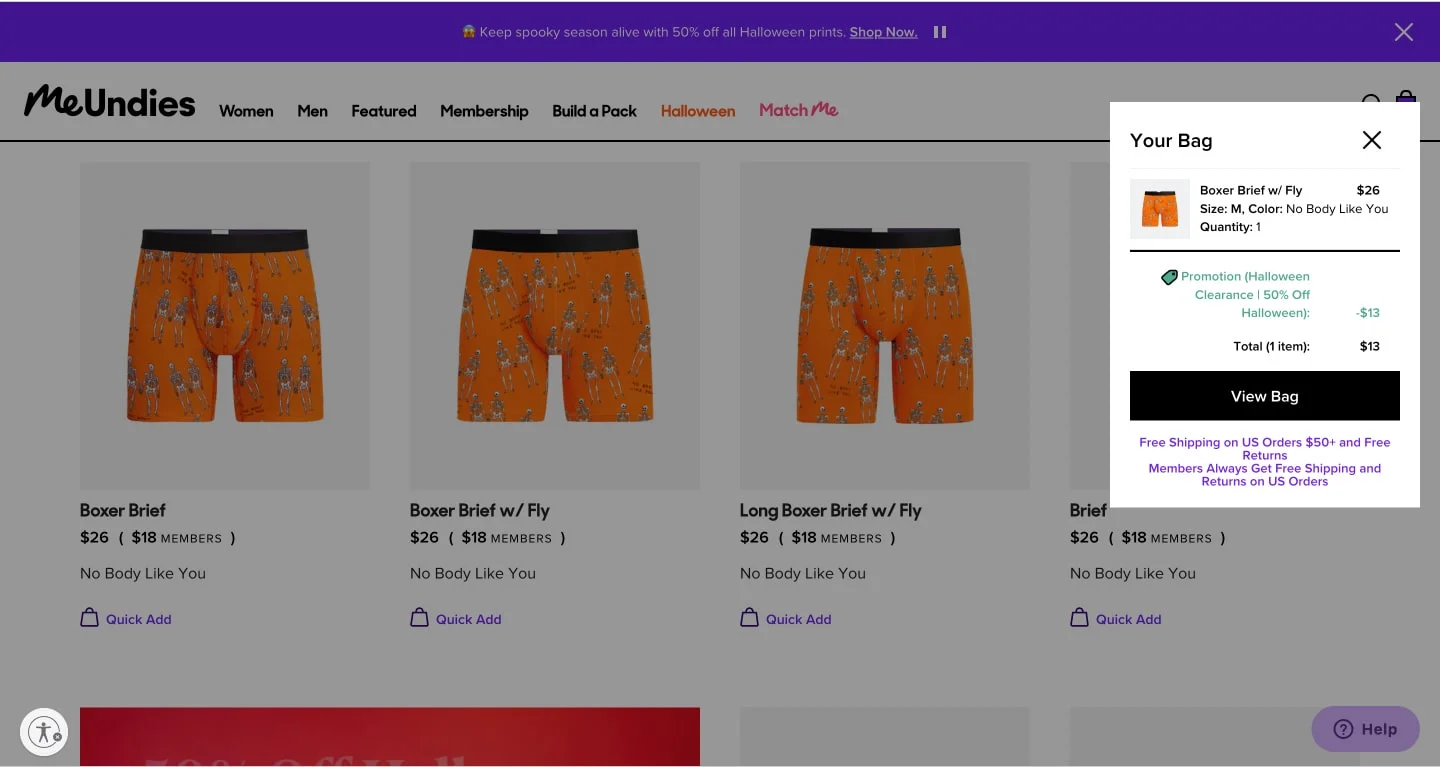The image size is (1440, 767).
Task: Navigate to the Men category
Action: [312, 111]
